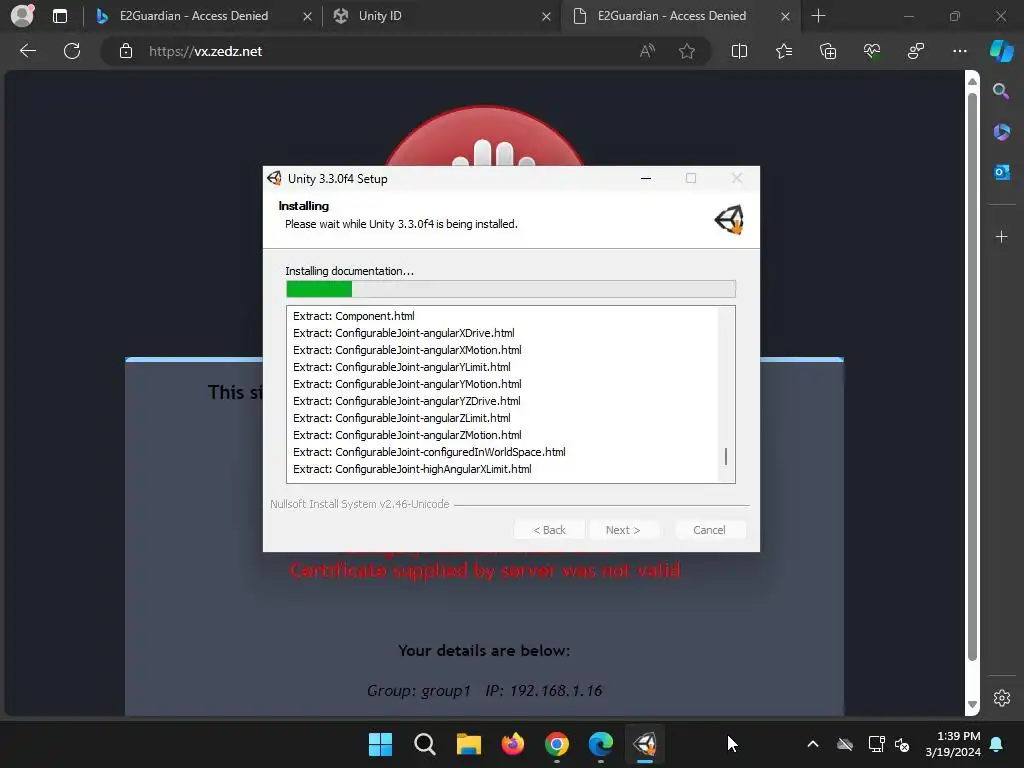Image resolution: width=1024 pixels, height=768 pixels.
Task: Open the Windows Start menu
Action: tap(380, 744)
